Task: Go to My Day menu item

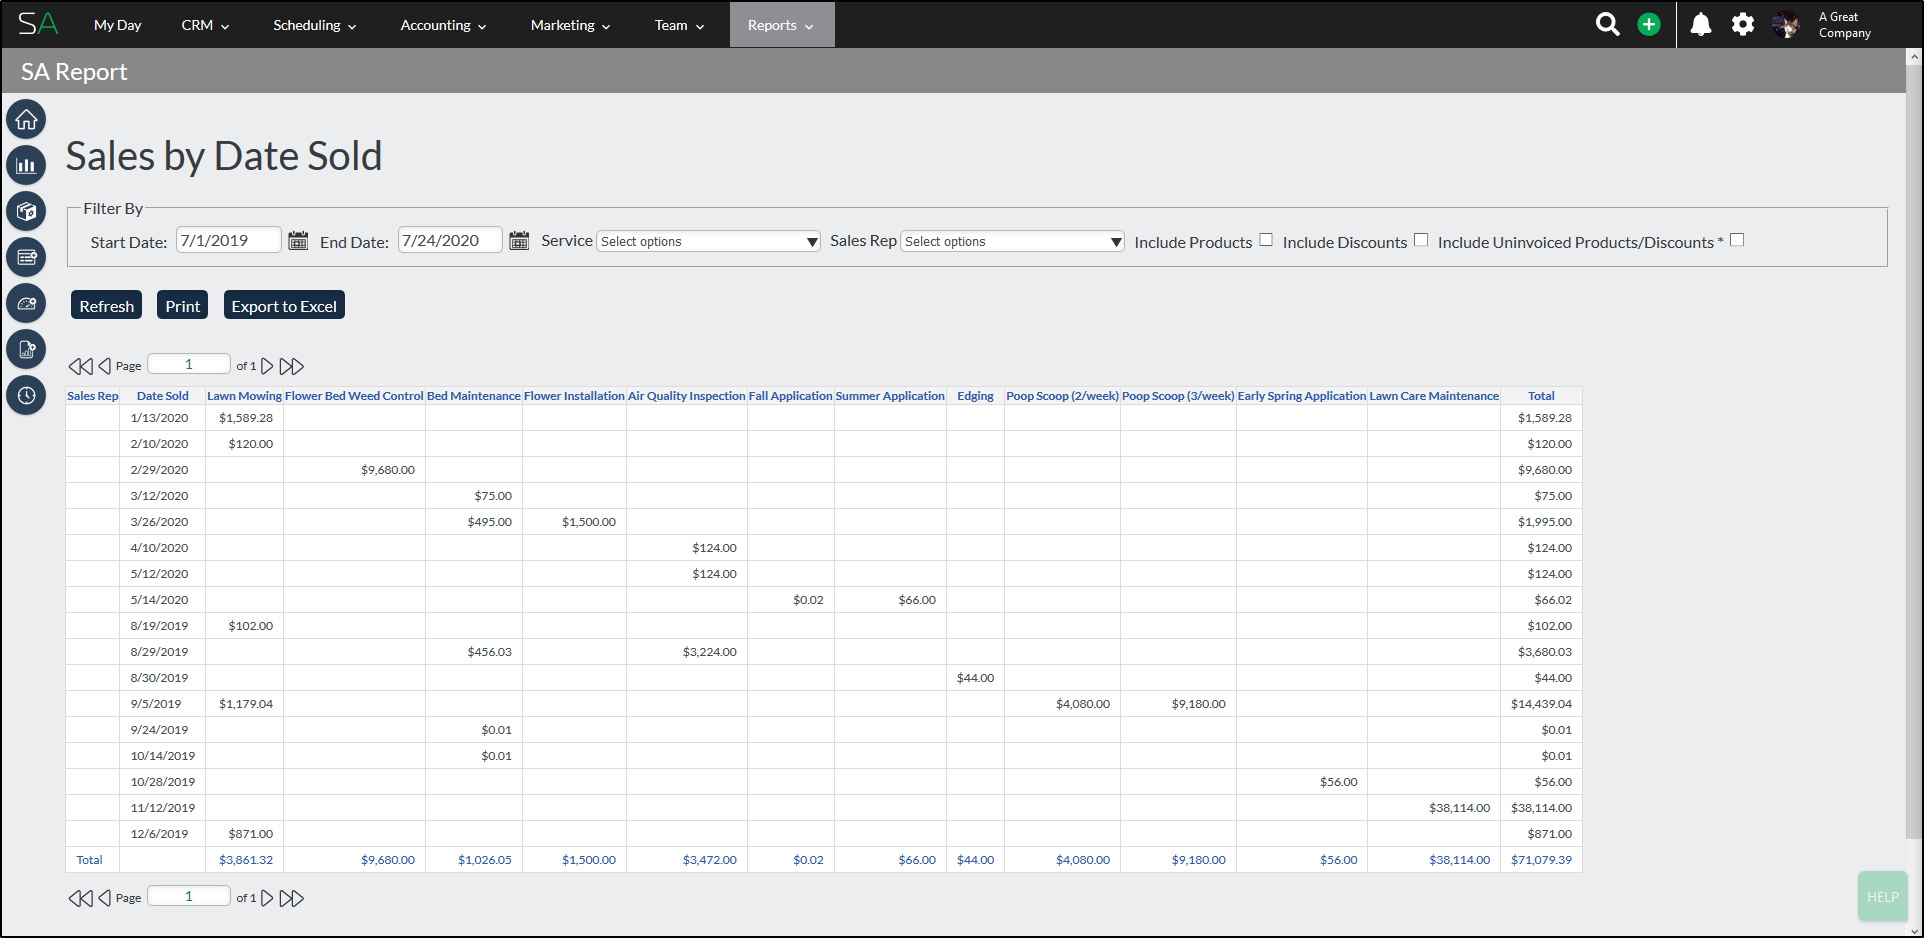Action: [x=117, y=25]
